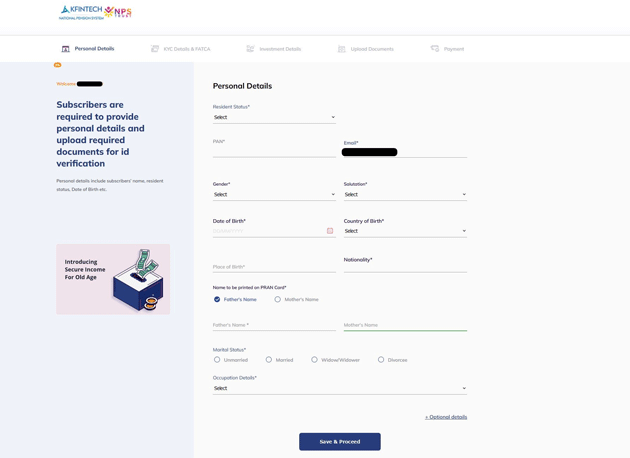The image size is (630, 458).
Task: Open the Resident Status dropdown
Action: click(x=274, y=117)
